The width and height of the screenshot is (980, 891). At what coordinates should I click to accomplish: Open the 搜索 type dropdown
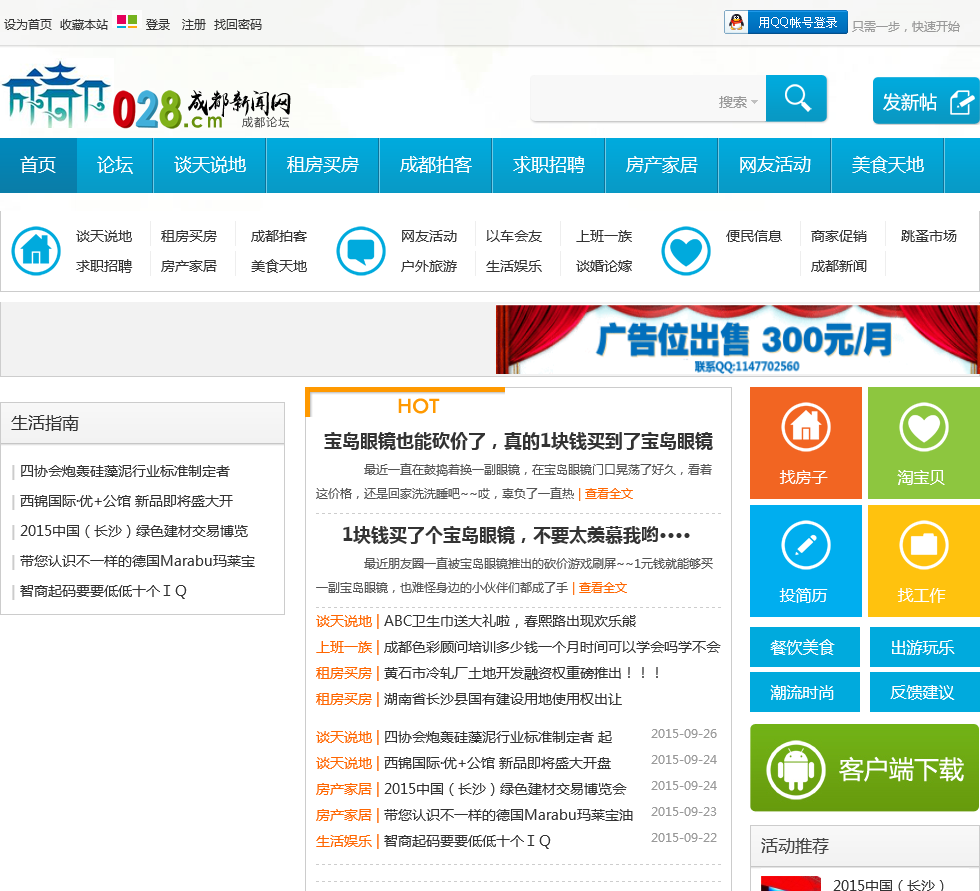point(738,102)
